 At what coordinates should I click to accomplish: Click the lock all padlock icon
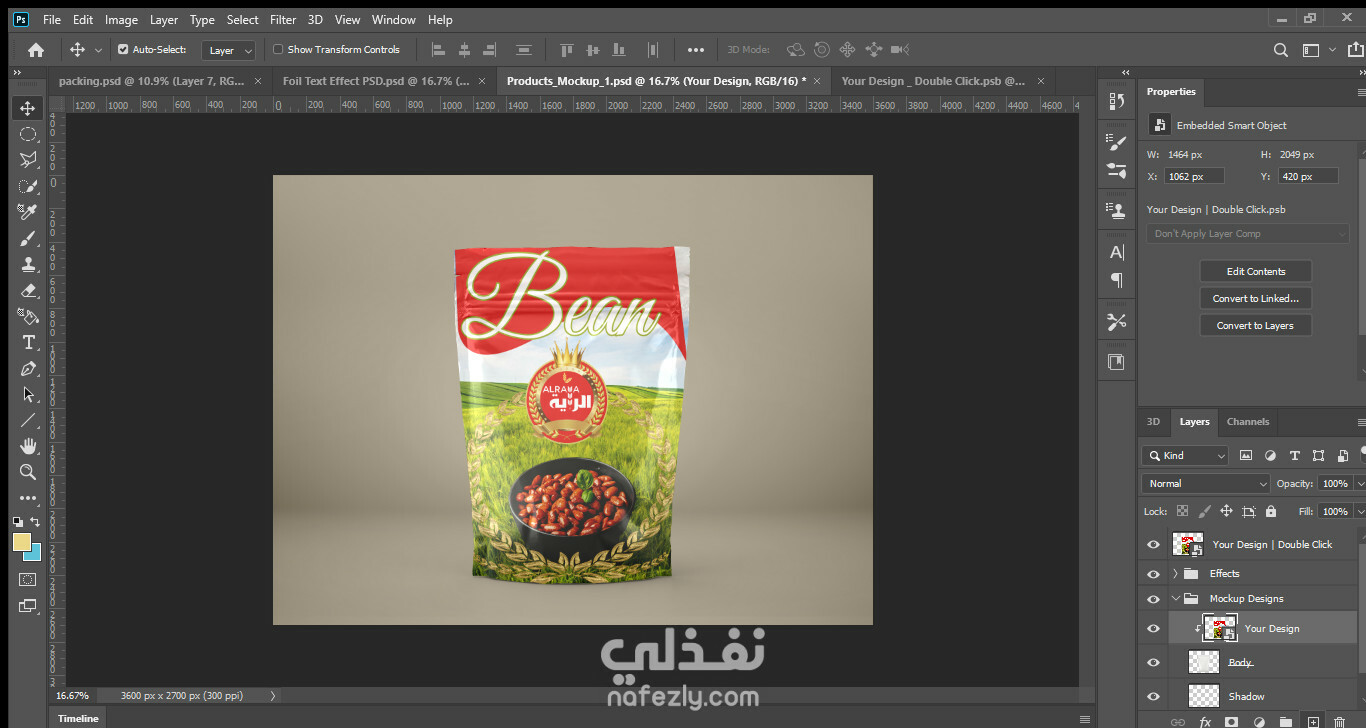coord(1271,511)
